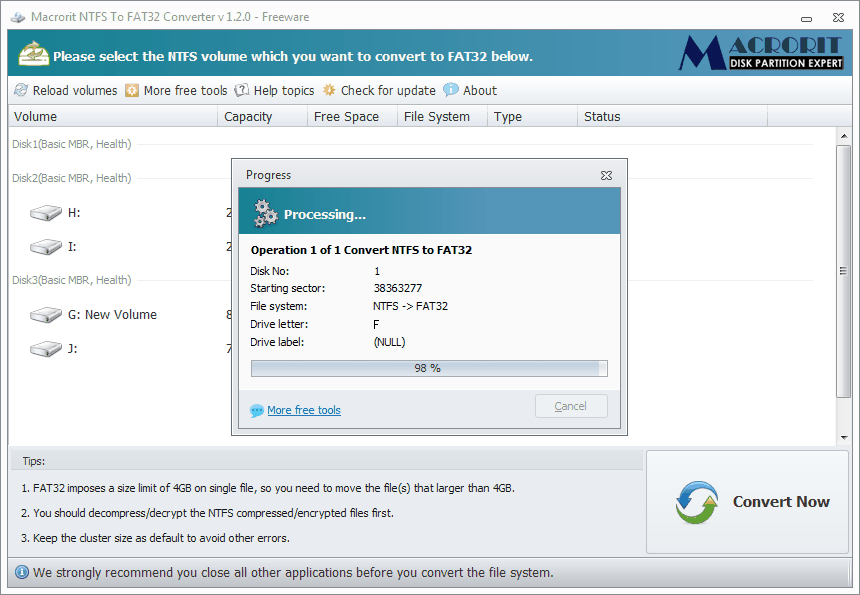
Task: Close the Progress dialog
Action: pos(606,175)
